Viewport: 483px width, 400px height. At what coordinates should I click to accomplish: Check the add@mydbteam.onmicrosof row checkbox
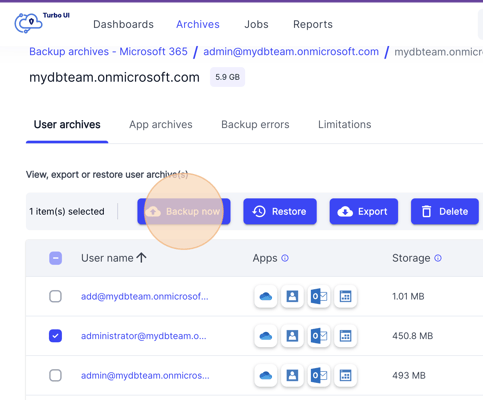click(x=56, y=296)
